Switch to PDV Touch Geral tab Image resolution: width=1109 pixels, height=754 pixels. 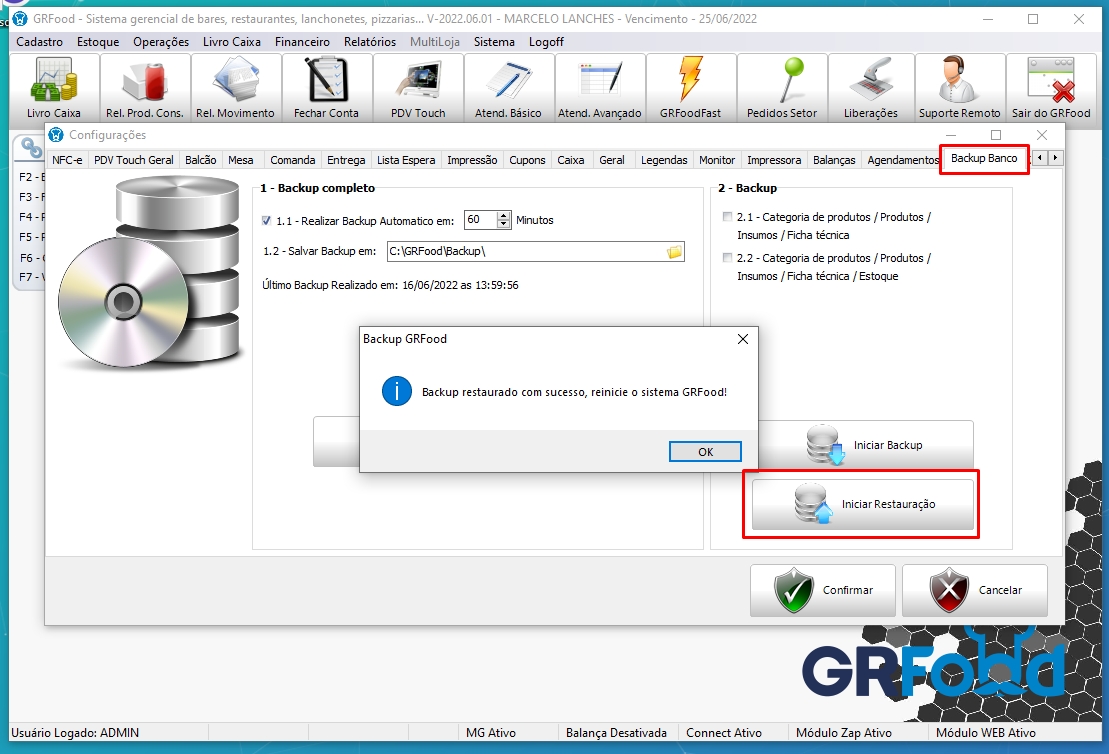134,160
